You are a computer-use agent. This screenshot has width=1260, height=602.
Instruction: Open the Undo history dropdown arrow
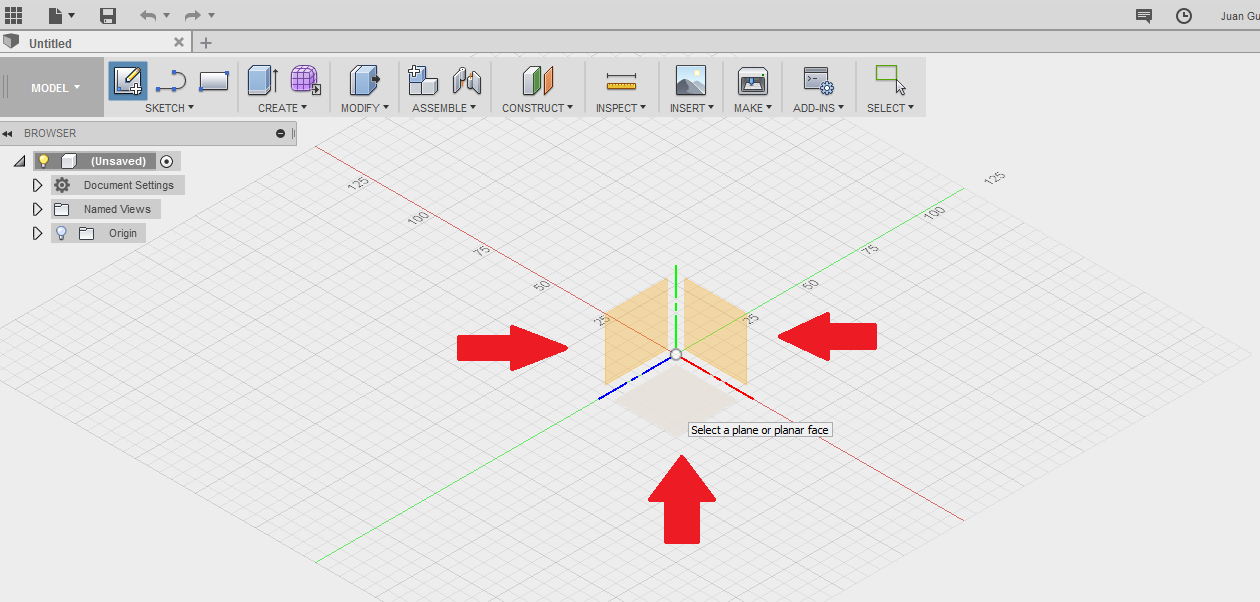coord(166,15)
